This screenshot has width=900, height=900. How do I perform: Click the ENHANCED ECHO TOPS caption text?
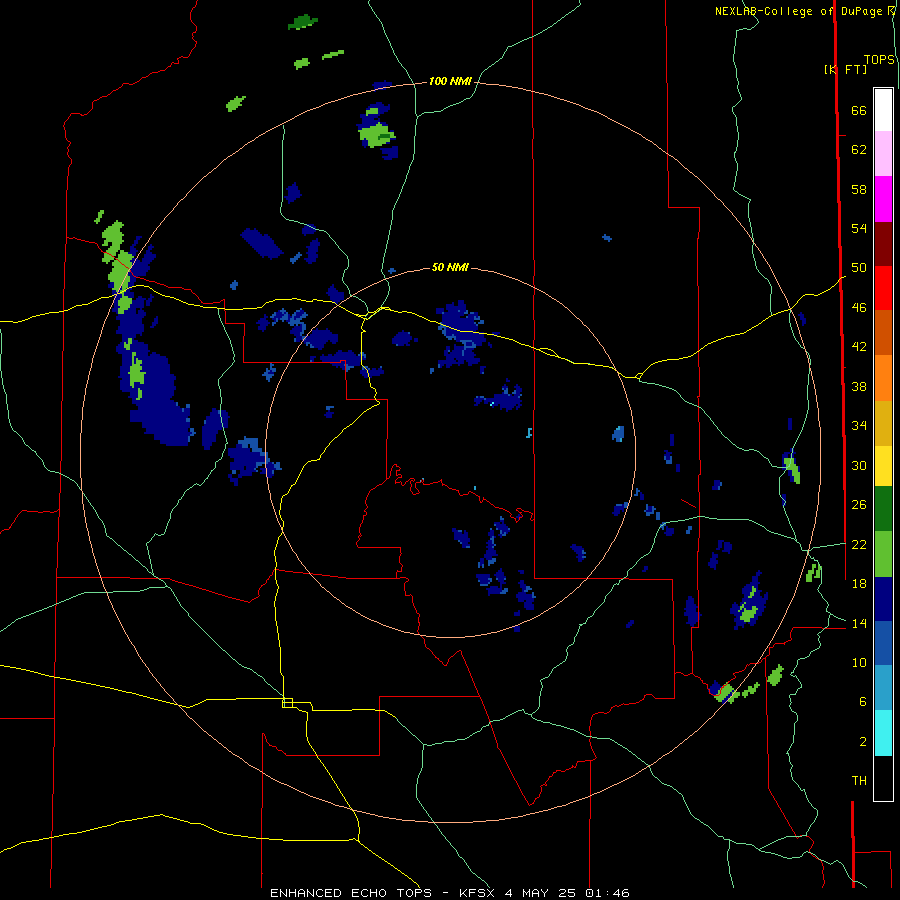click(x=351, y=893)
